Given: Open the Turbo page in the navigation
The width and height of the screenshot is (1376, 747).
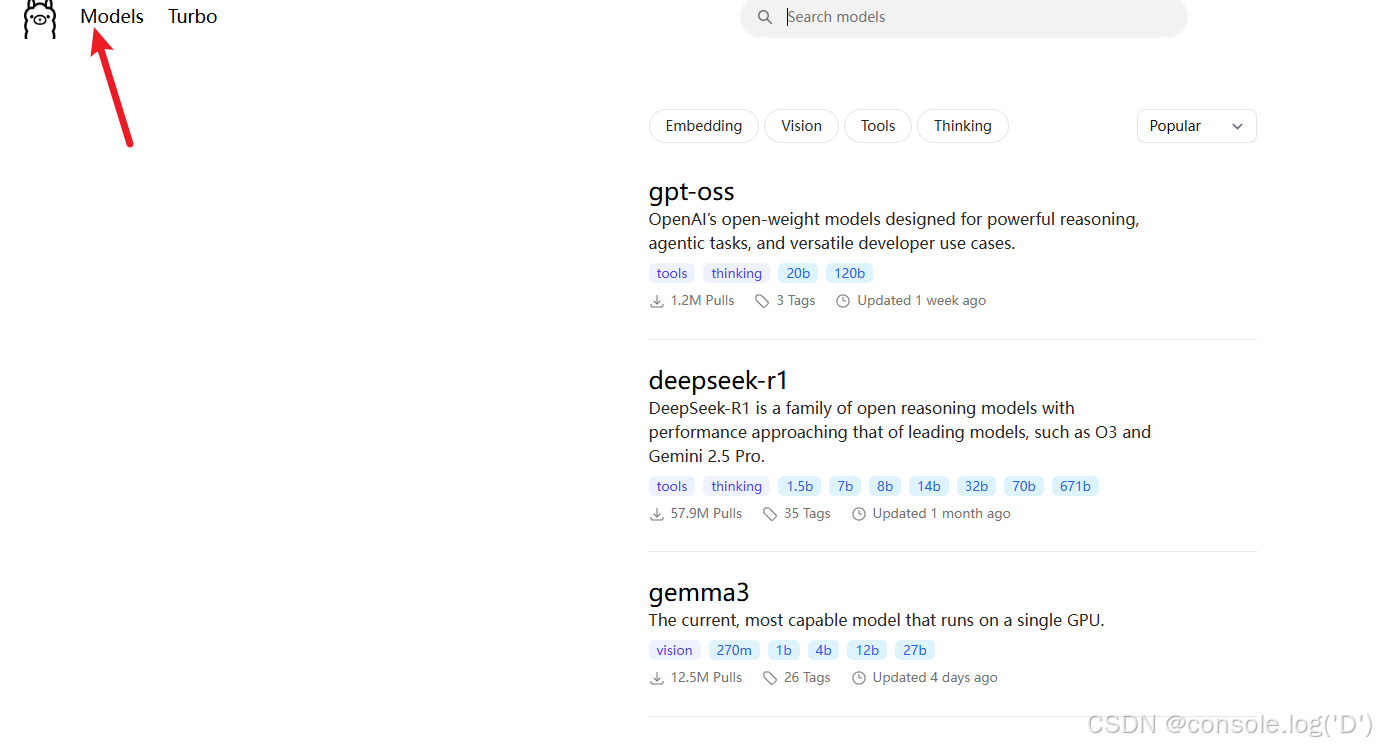Looking at the screenshot, I should [192, 17].
